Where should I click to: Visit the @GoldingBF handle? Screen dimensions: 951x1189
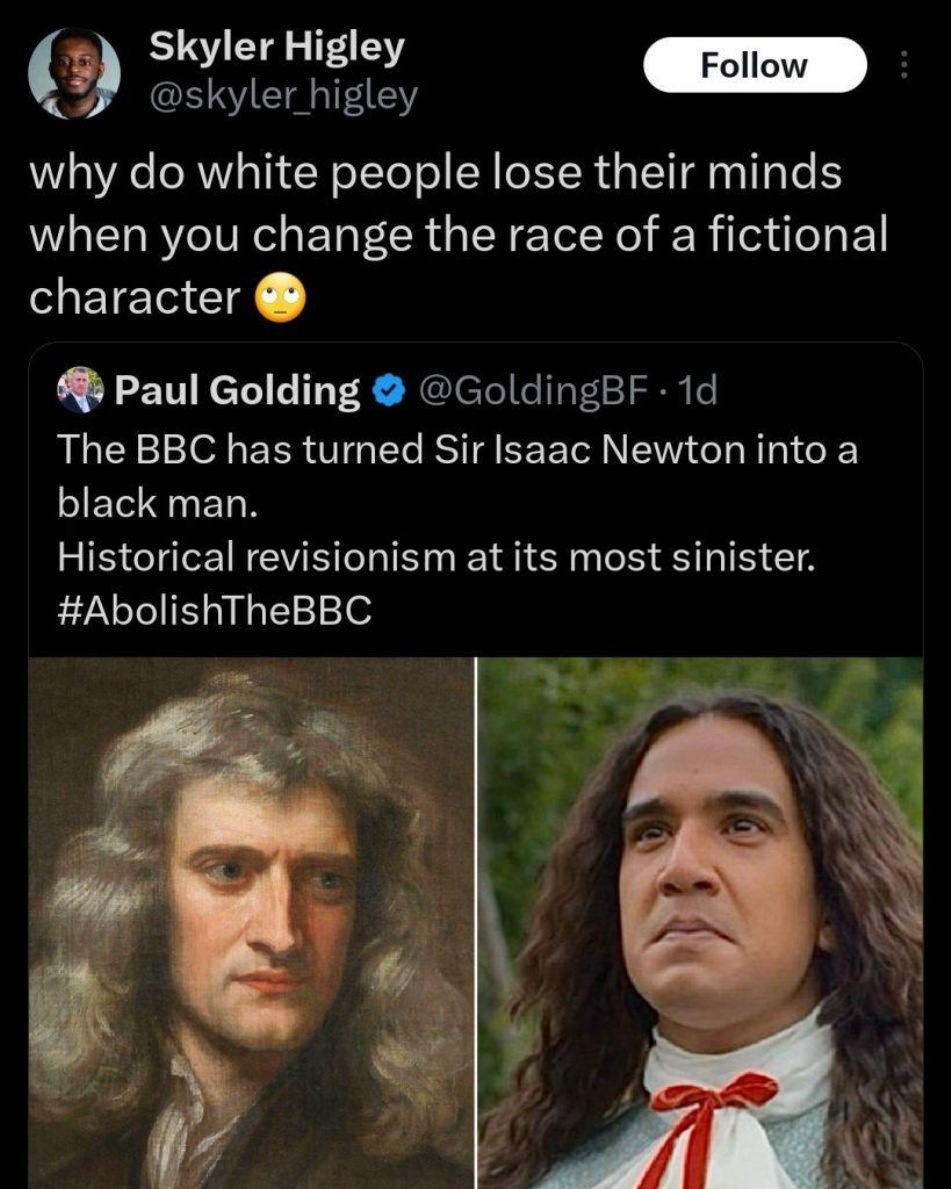(x=533, y=391)
